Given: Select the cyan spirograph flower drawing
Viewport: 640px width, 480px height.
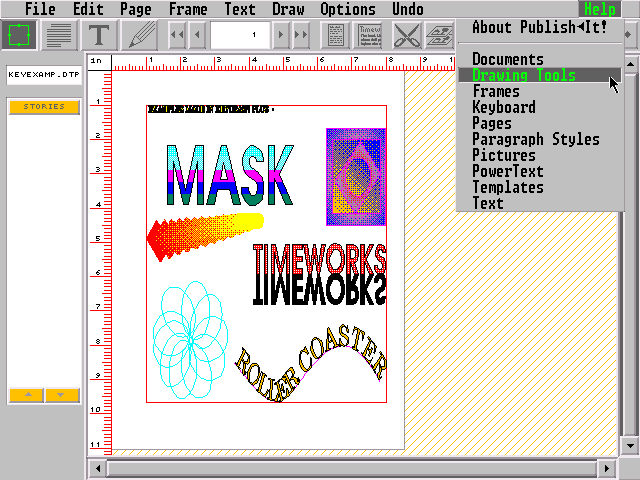Looking at the screenshot, I should click(190, 340).
